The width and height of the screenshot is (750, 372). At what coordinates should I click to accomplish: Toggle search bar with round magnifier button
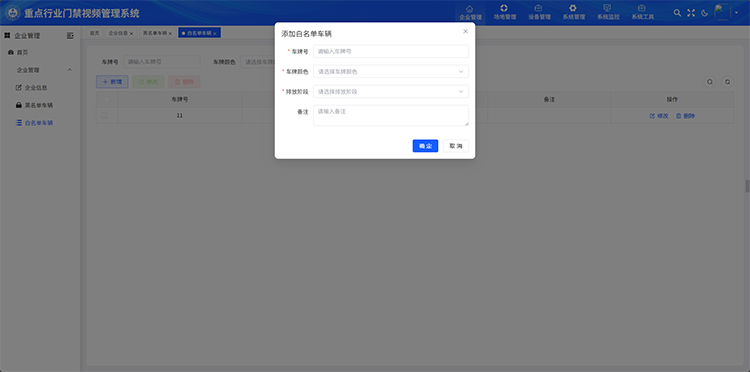coord(710,82)
